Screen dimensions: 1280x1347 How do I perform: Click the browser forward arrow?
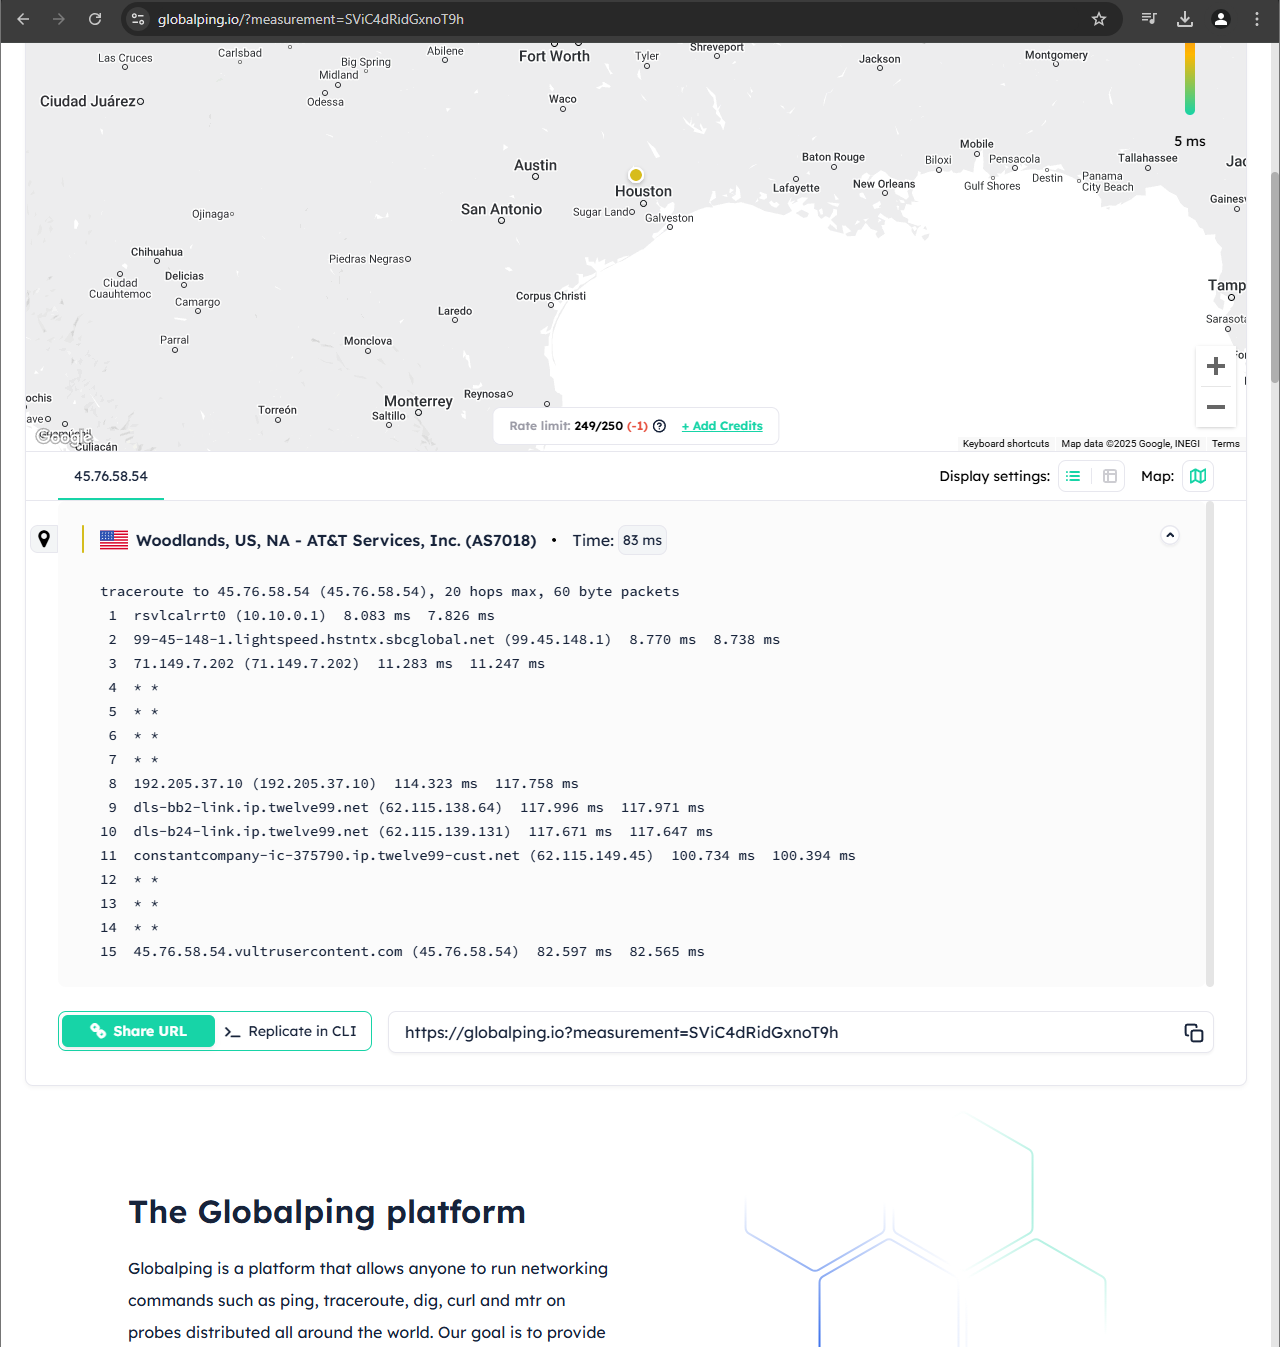point(59,19)
